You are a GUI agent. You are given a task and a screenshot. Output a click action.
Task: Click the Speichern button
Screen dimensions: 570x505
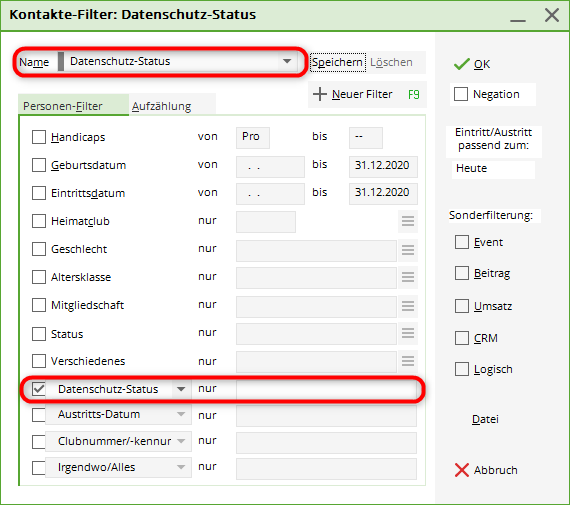click(338, 62)
